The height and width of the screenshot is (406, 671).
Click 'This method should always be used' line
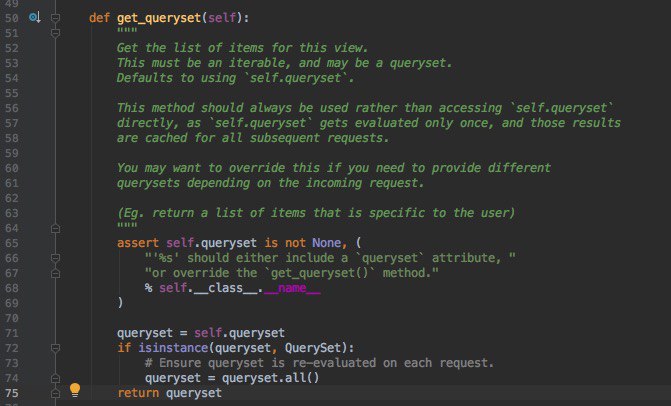click(365, 108)
